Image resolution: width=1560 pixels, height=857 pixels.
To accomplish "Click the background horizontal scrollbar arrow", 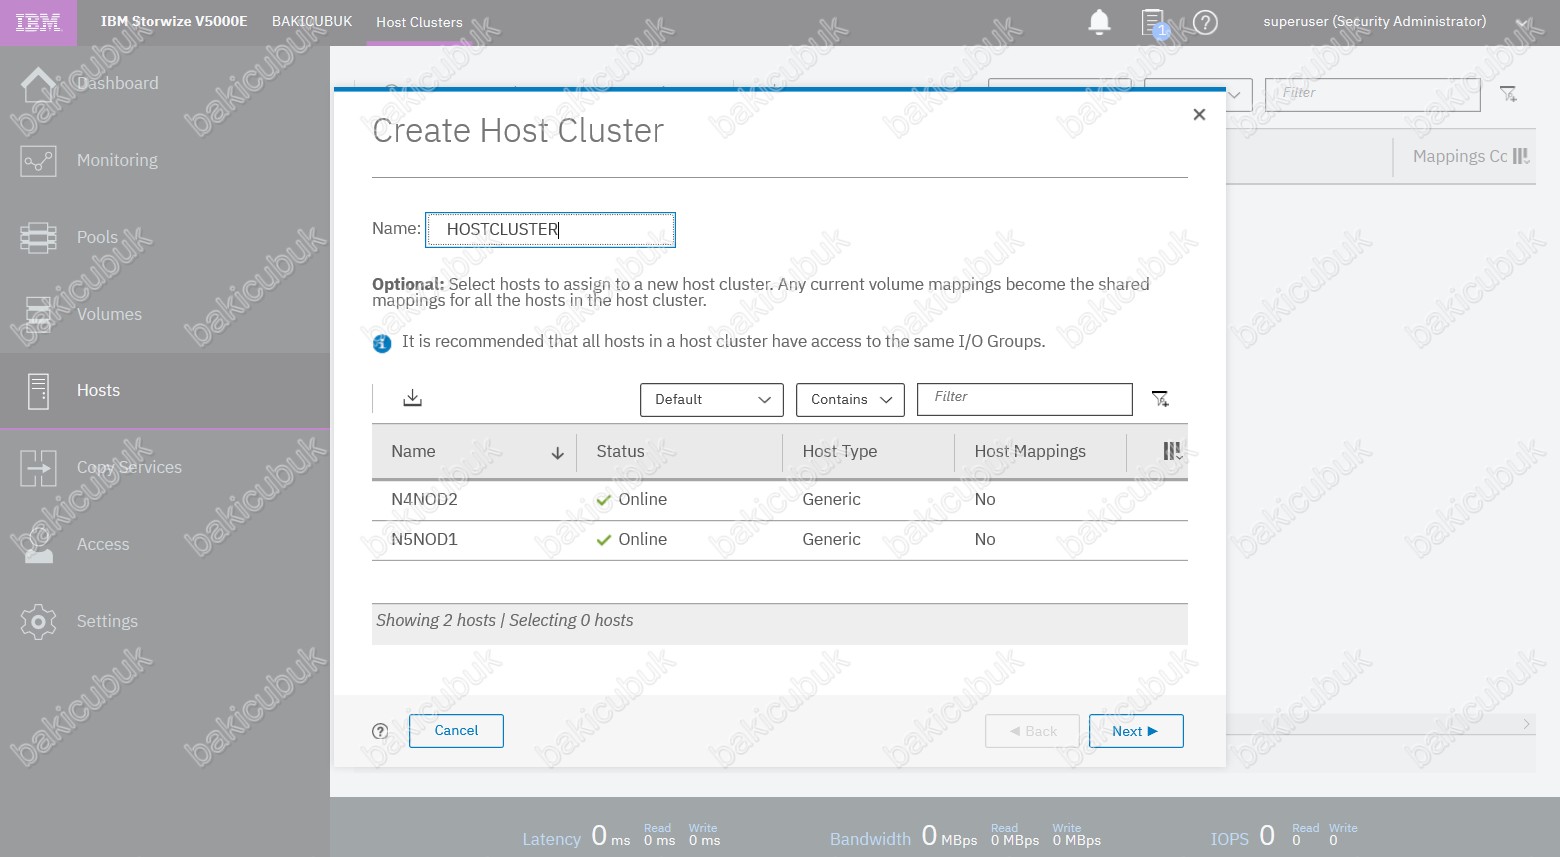I will tap(1526, 724).
